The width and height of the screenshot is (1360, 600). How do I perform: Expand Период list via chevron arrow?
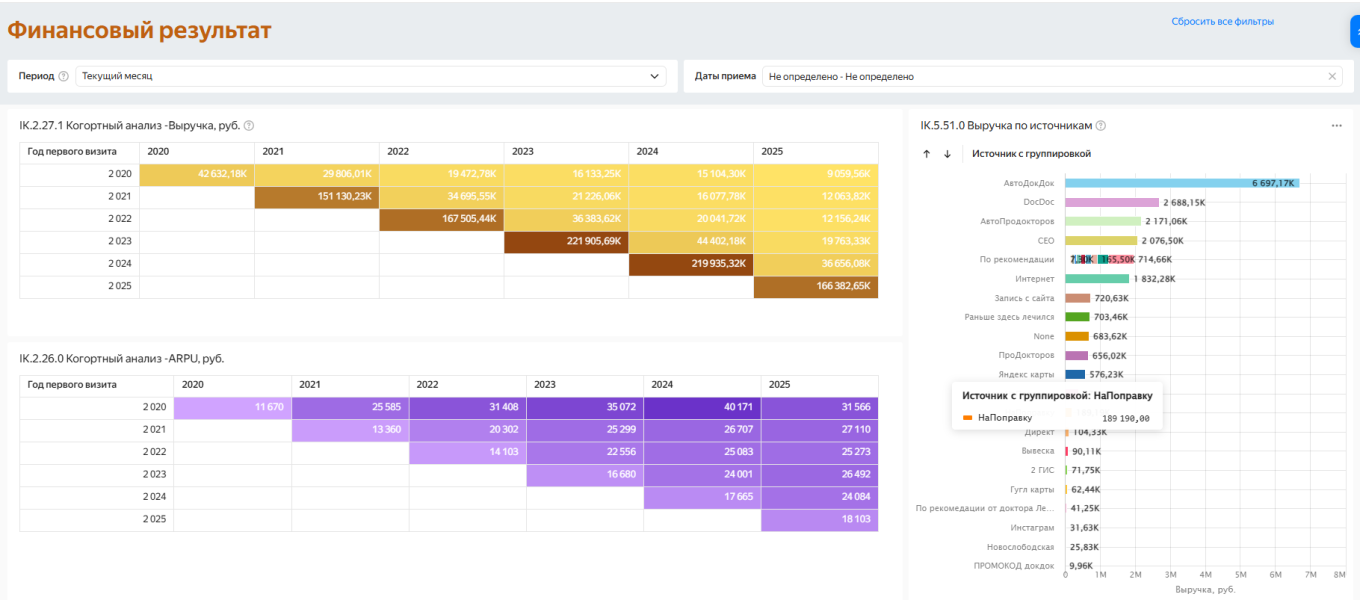(655, 76)
